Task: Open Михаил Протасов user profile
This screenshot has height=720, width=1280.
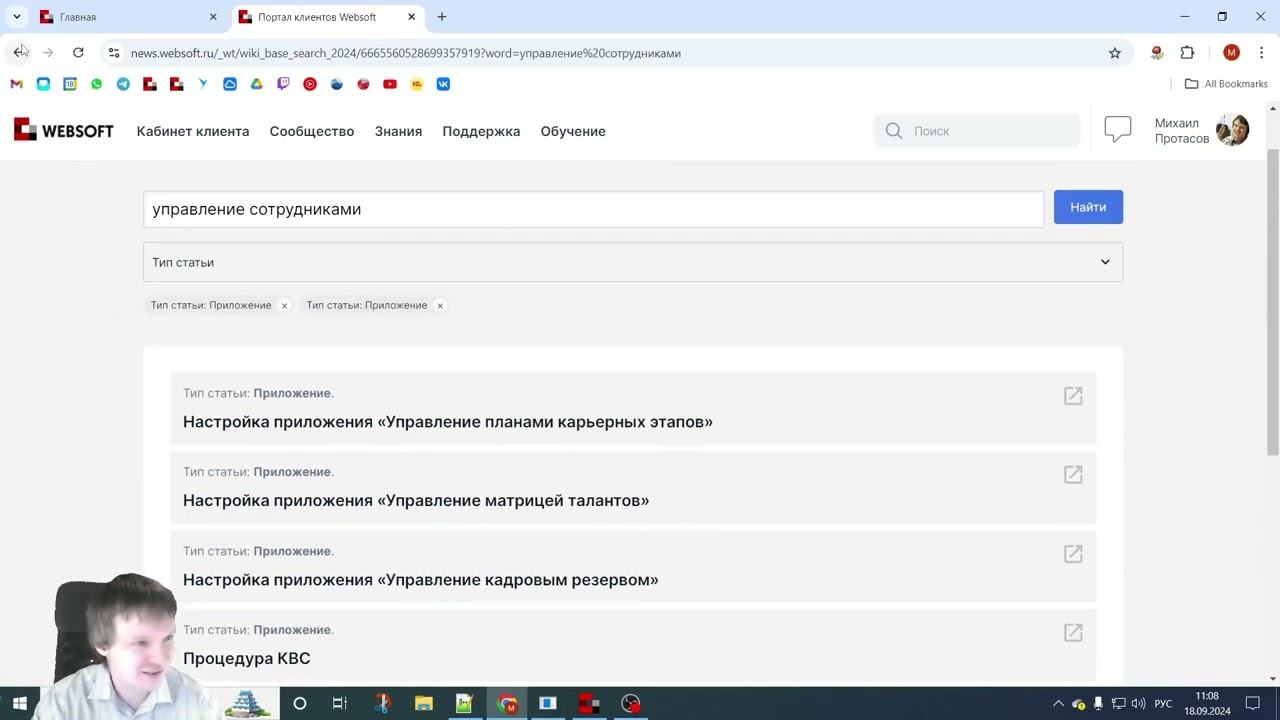Action: point(1201,130)
